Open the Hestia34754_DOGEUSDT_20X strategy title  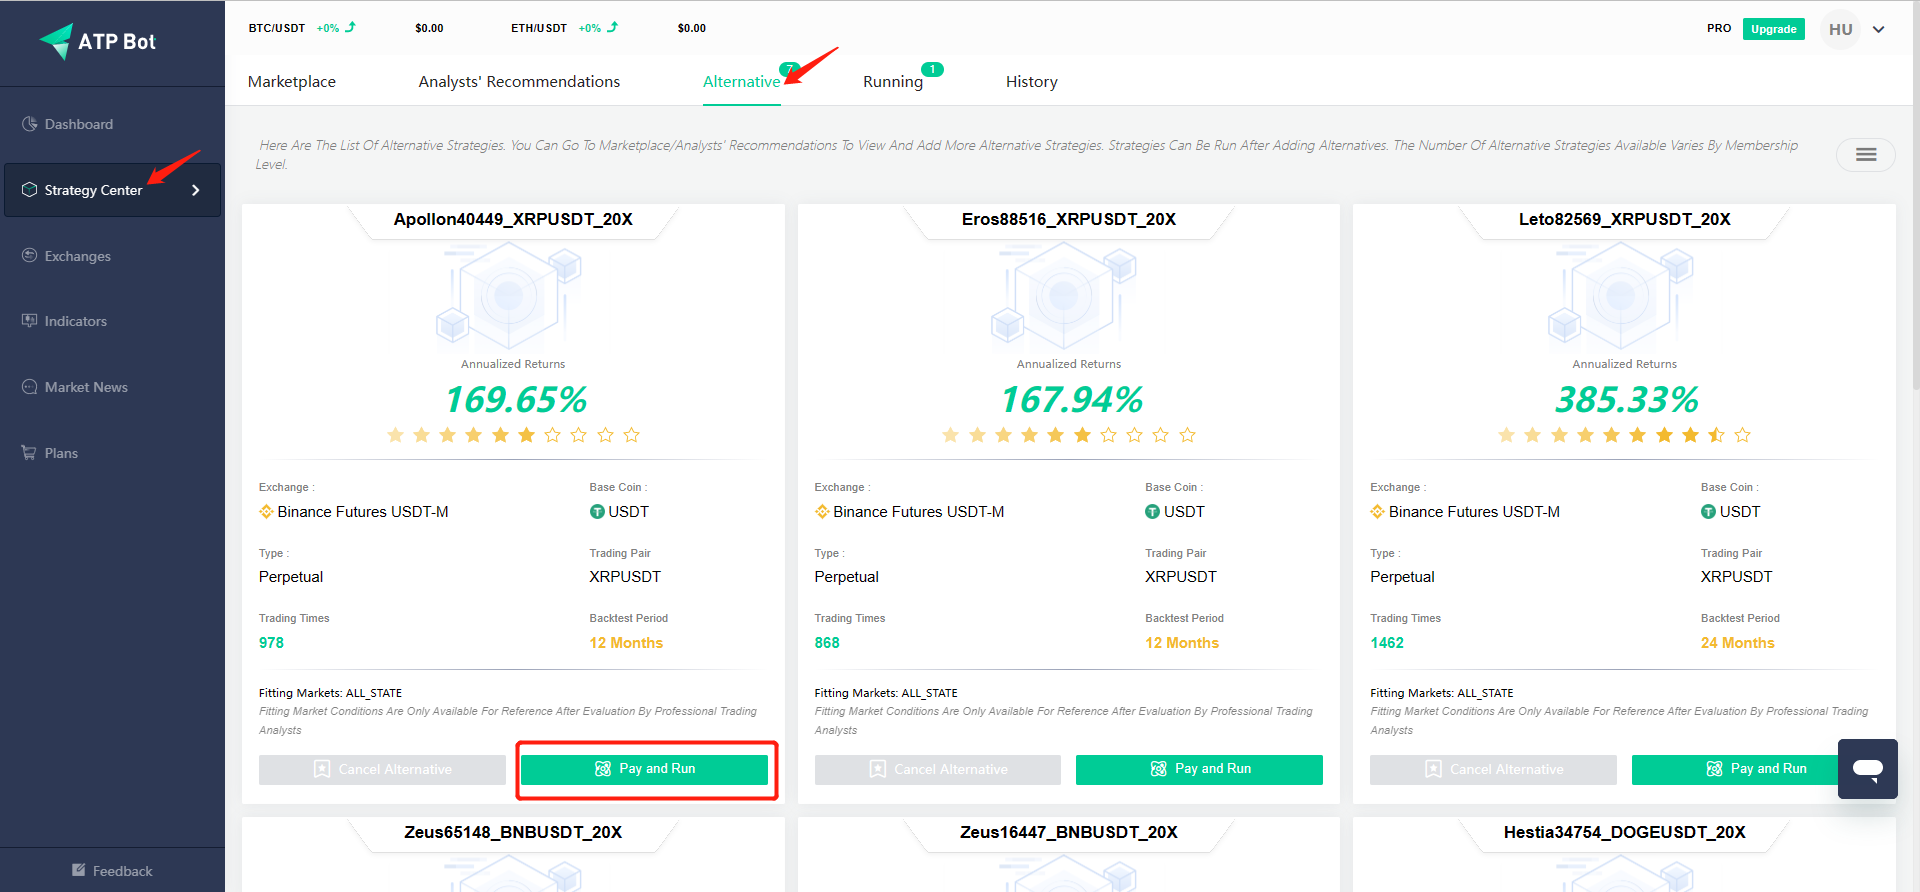coord(1625,832)
